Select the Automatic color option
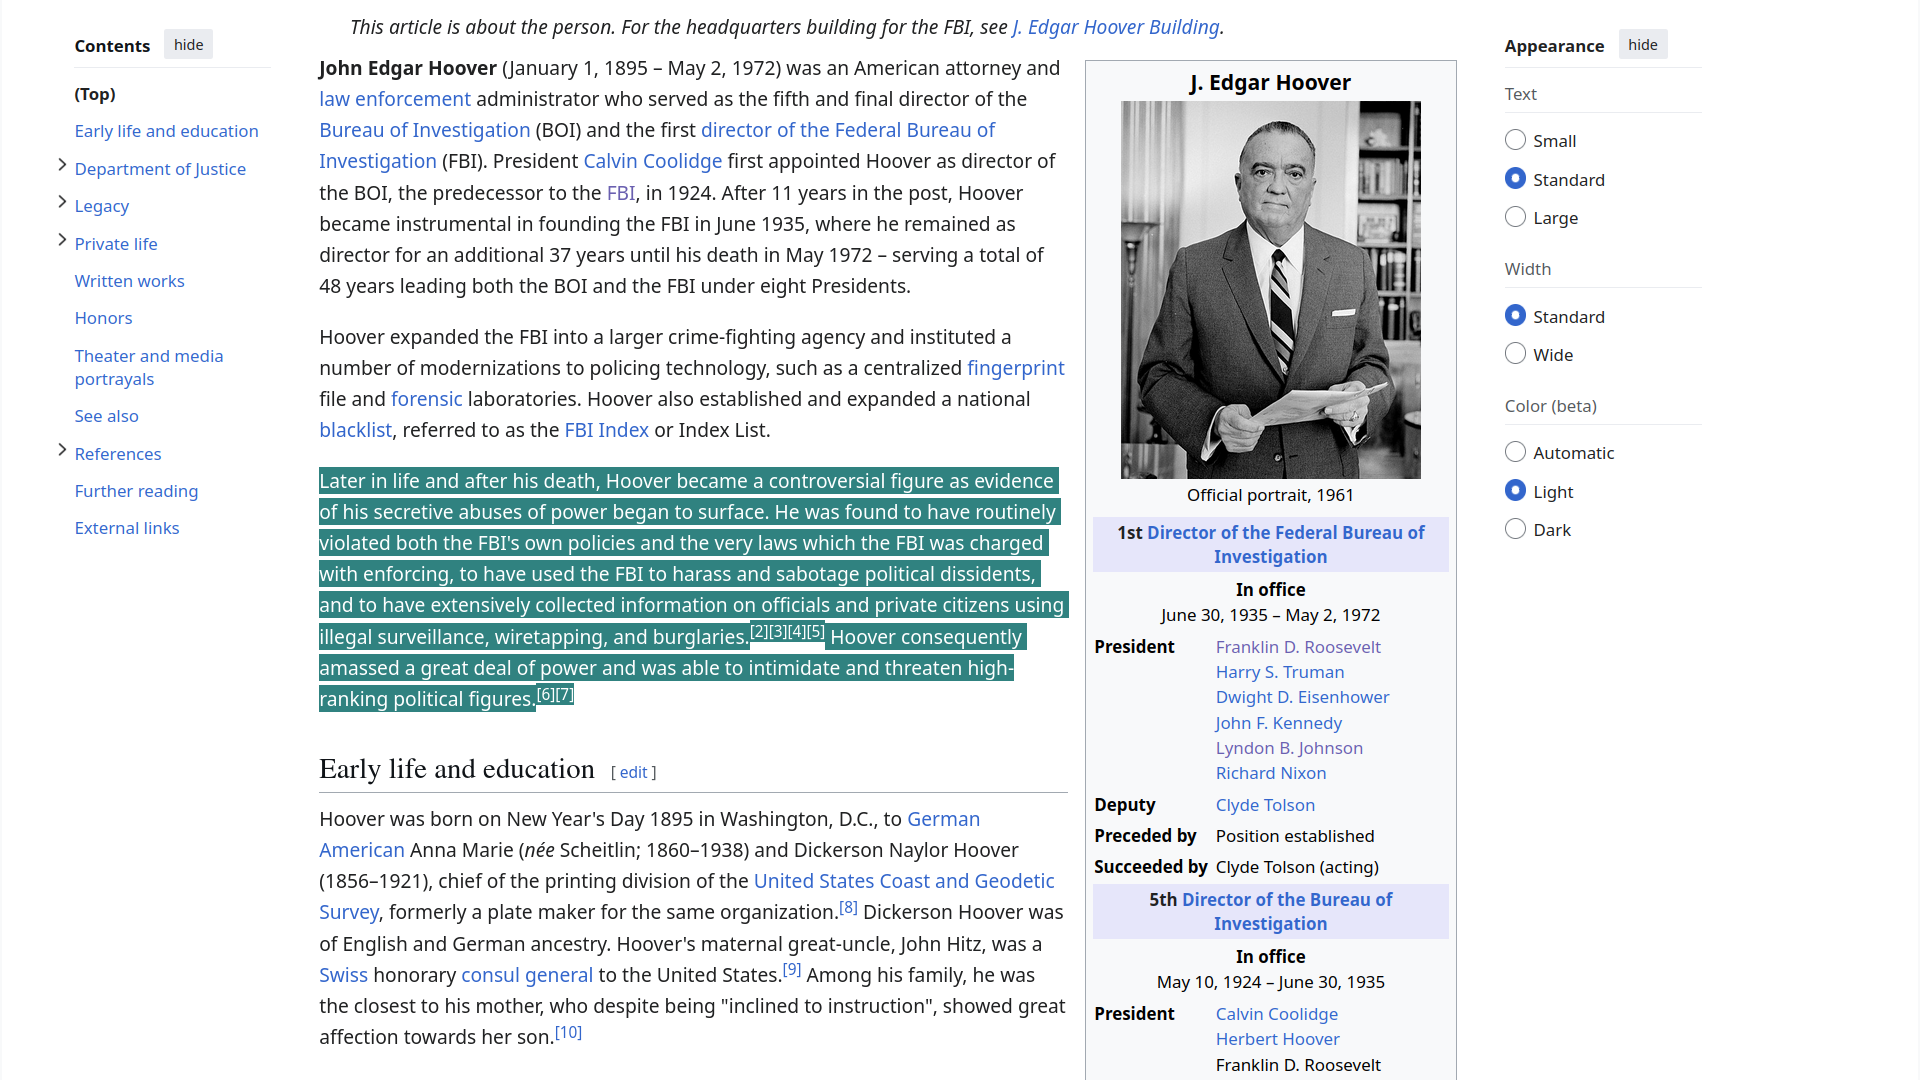The height and width of the screenshot is (1080, 1920). coord(1515,452)
